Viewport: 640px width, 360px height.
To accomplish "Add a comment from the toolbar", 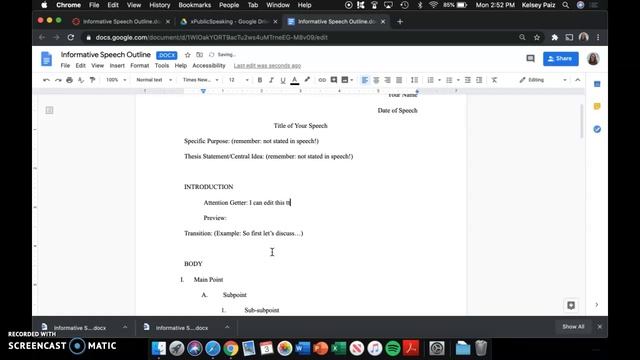I will click(333, 80).
